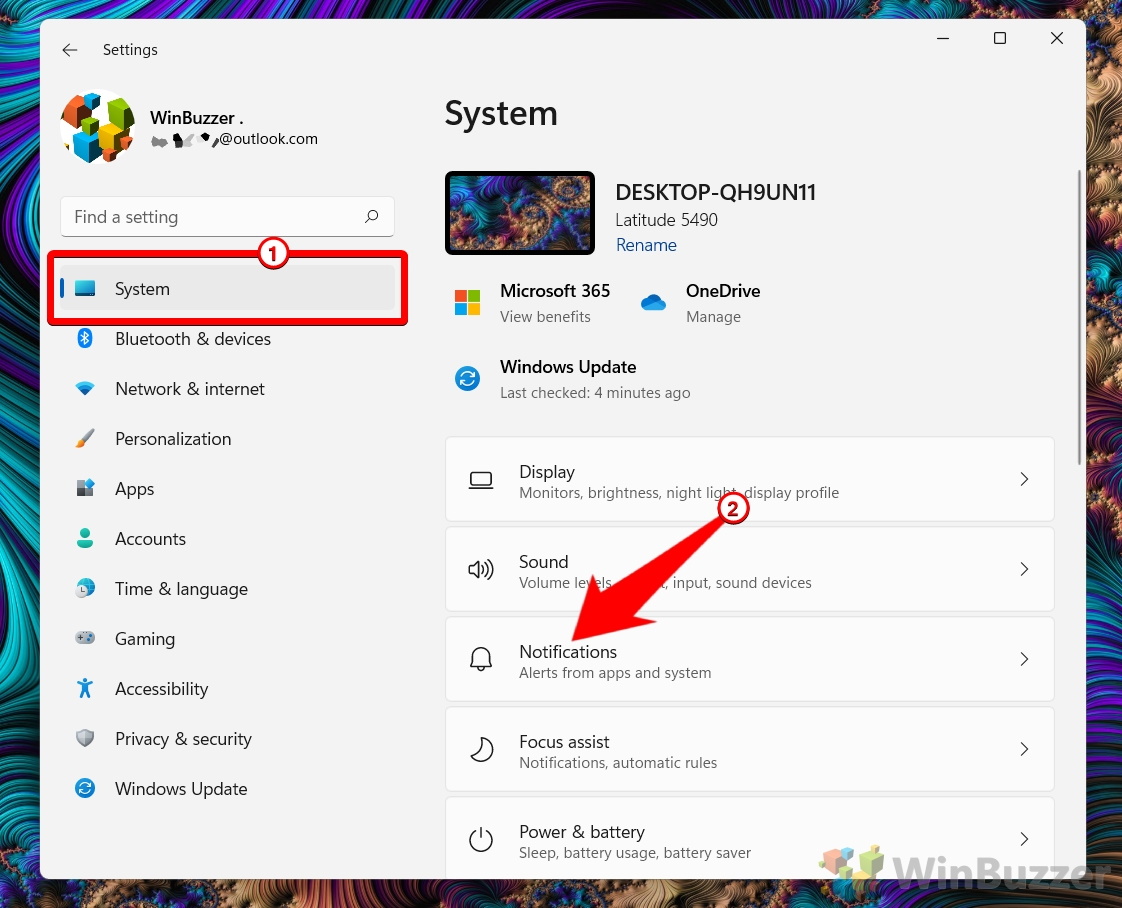Viewport: 1122px width, 908px height.
Task: Minimize the Settings window
Action: pyautogui.click(x=943, y=39)
